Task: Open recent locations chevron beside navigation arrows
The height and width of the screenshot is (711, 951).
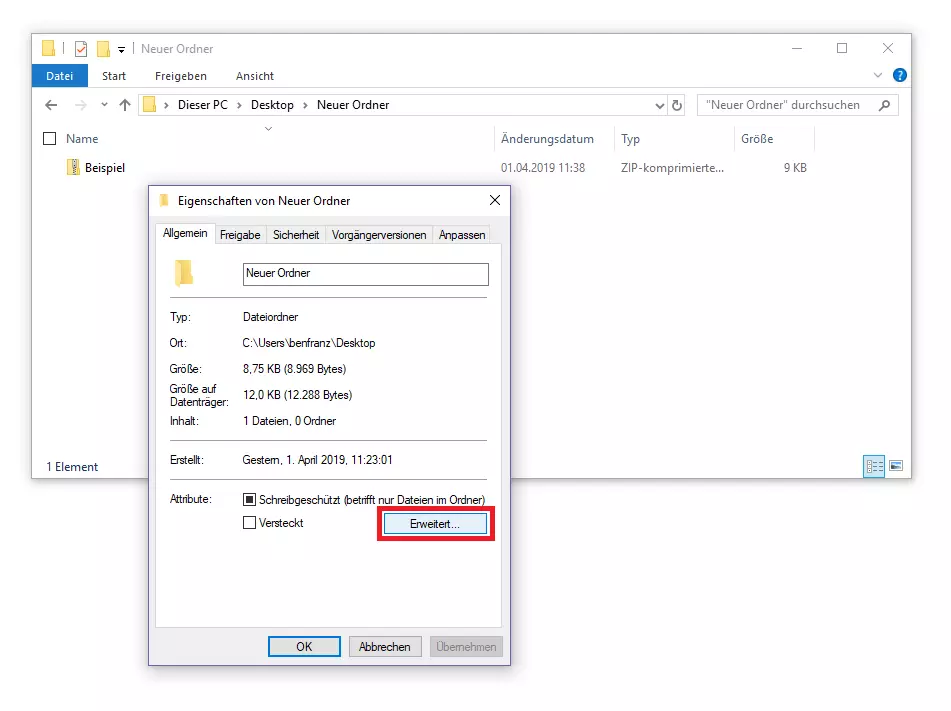Action: [104, 105]
